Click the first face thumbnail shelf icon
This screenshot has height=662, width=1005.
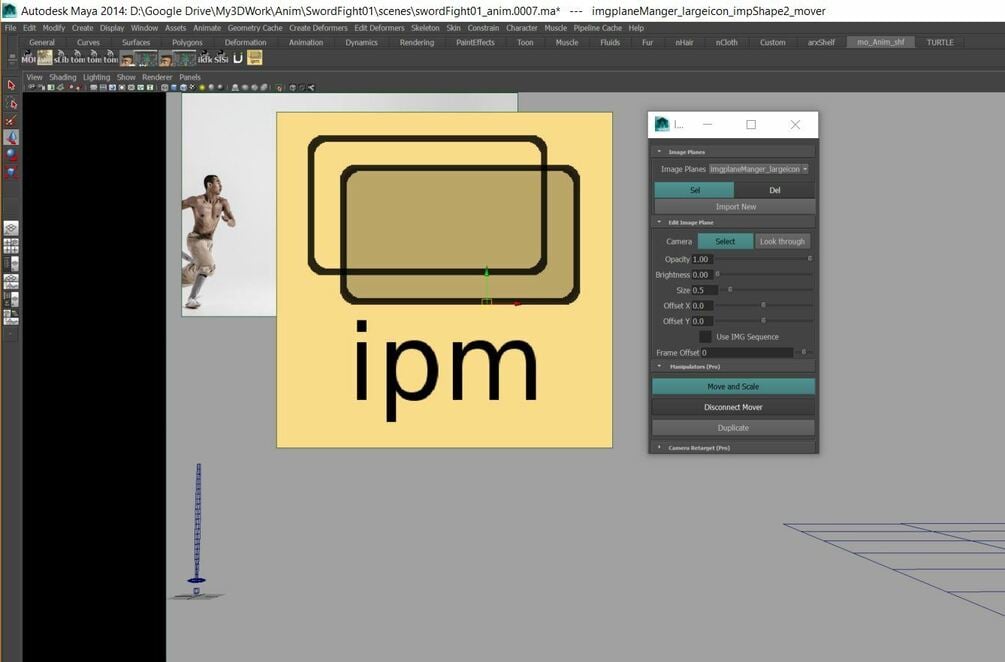pos(128,58)
